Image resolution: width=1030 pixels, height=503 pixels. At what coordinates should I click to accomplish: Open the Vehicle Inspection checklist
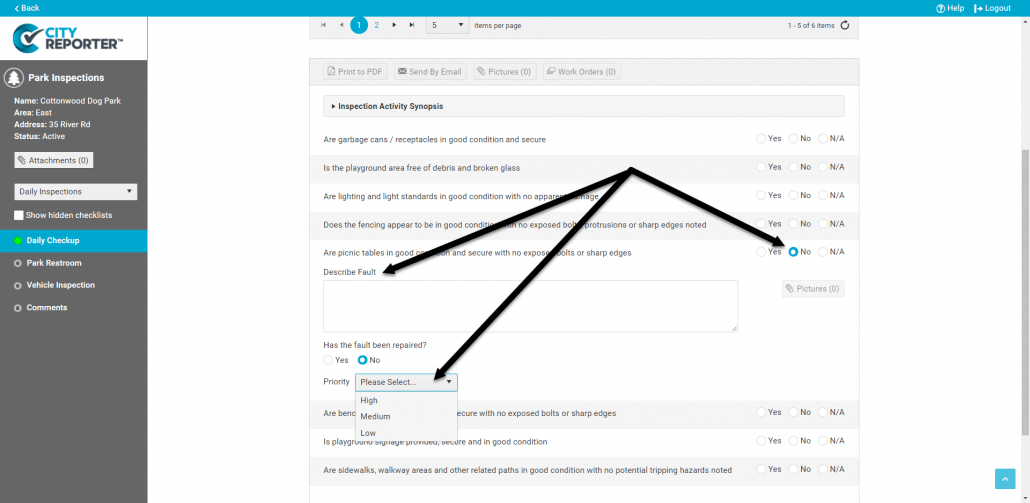60,285
